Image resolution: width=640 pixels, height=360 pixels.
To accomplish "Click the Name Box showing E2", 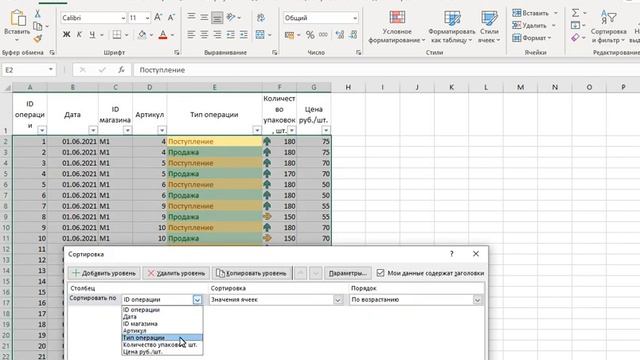I will click(x=29, y=70).
